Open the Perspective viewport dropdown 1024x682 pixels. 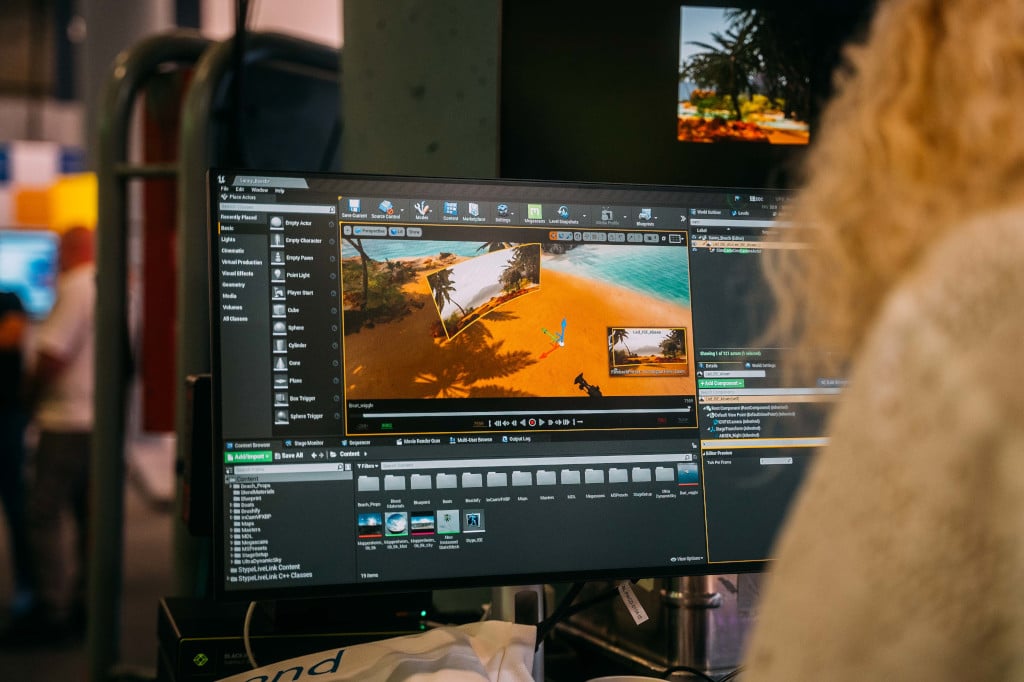click(369, 230)
